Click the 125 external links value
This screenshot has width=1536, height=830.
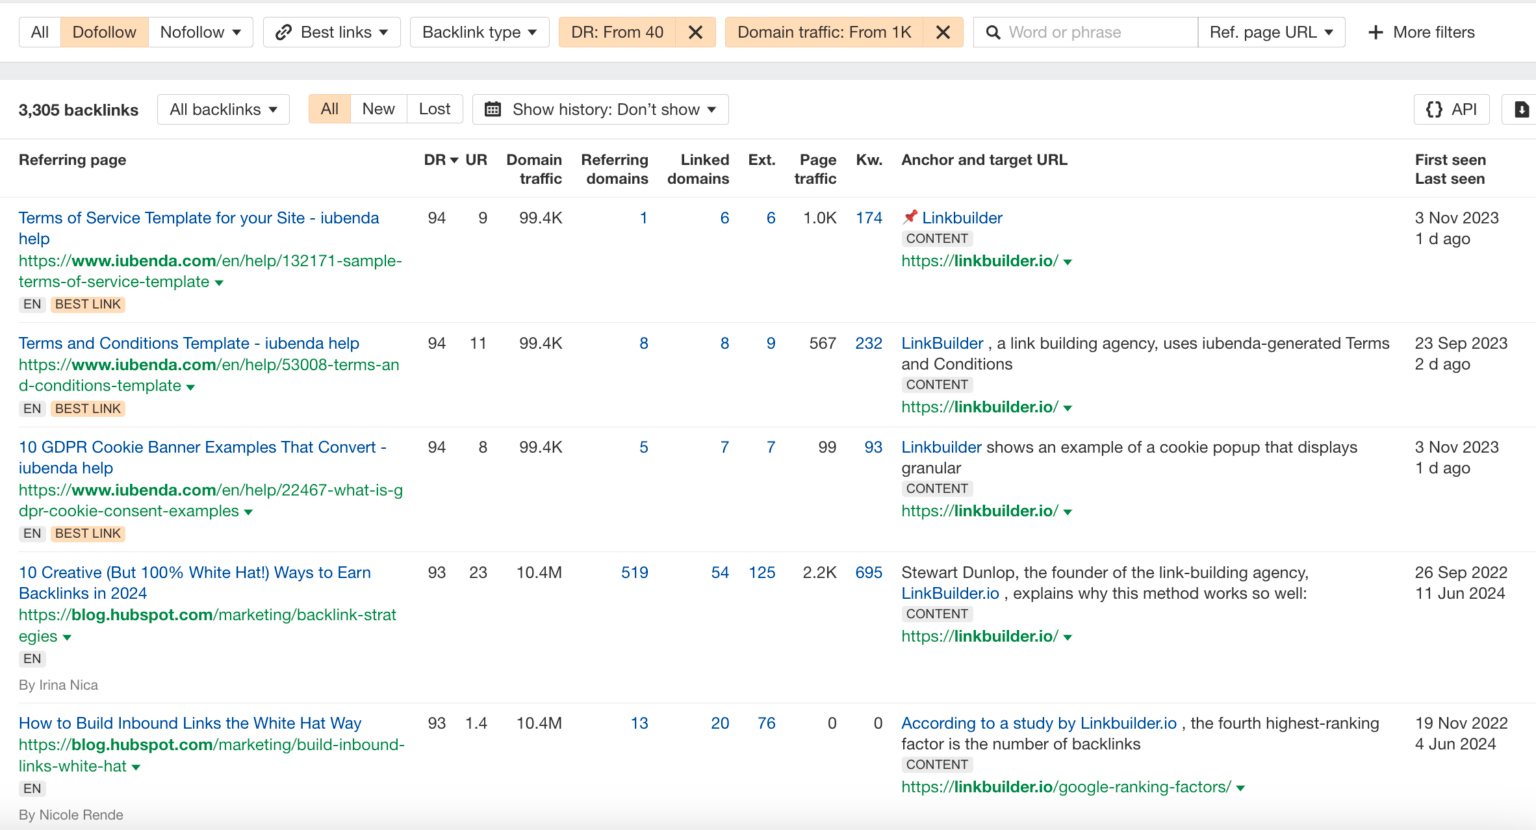[x=762, y=573]
